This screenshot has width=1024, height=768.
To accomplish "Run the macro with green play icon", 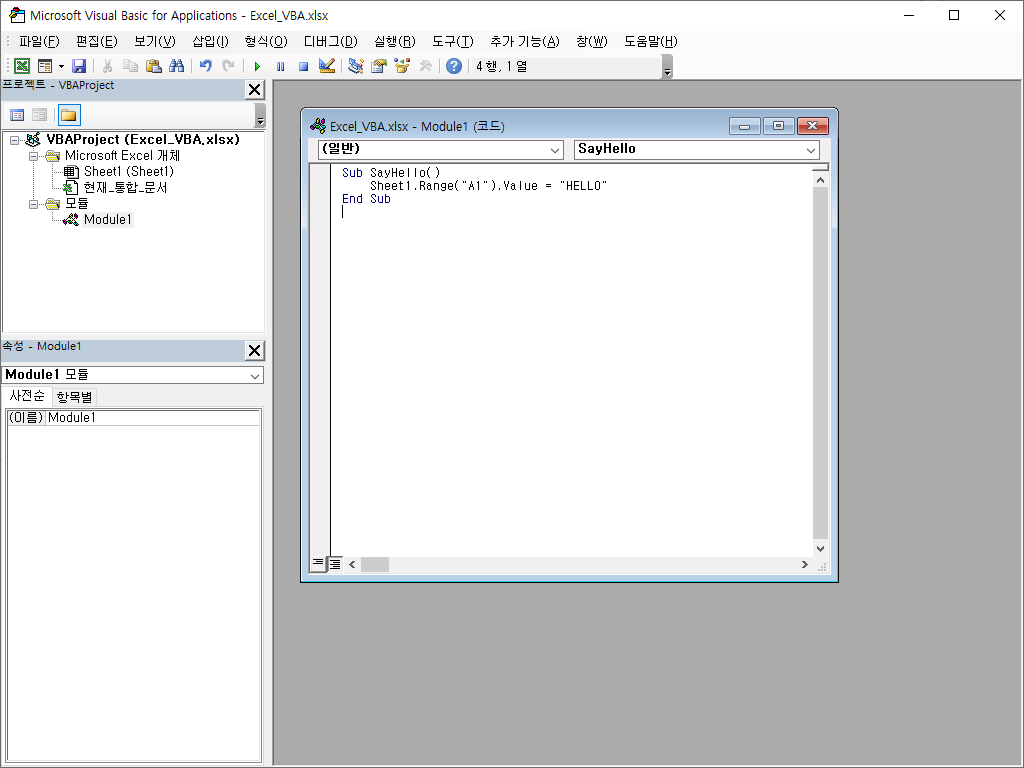I will click(x=257, y=66).
